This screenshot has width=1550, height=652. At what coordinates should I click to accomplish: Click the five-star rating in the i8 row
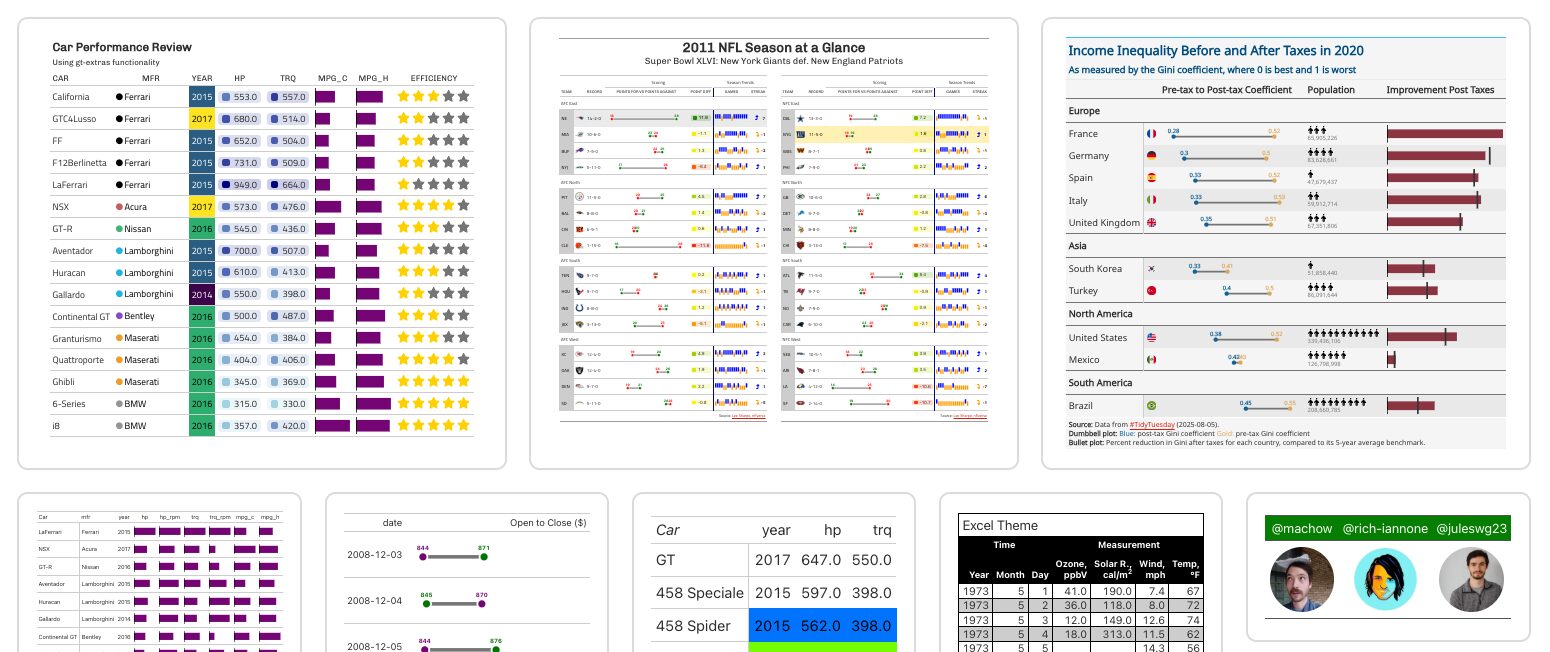(x=433, y=426)
